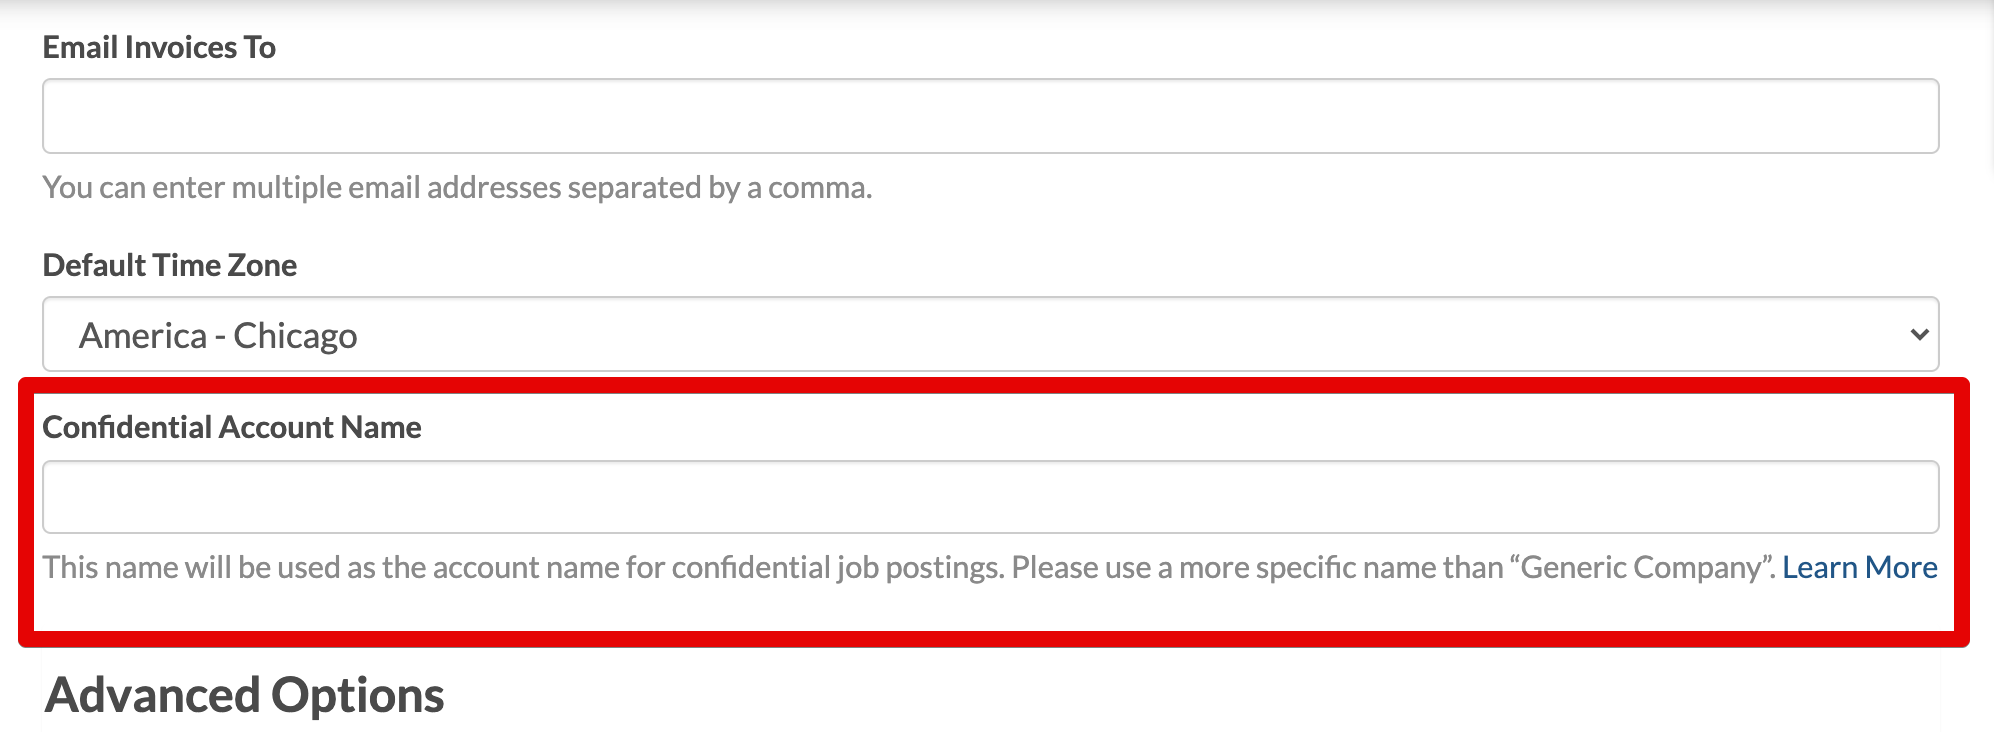Click the comma-separated emails helper text
This screenshot has width=1994, height=732.
pyautogui.click(x=458, y=186)
